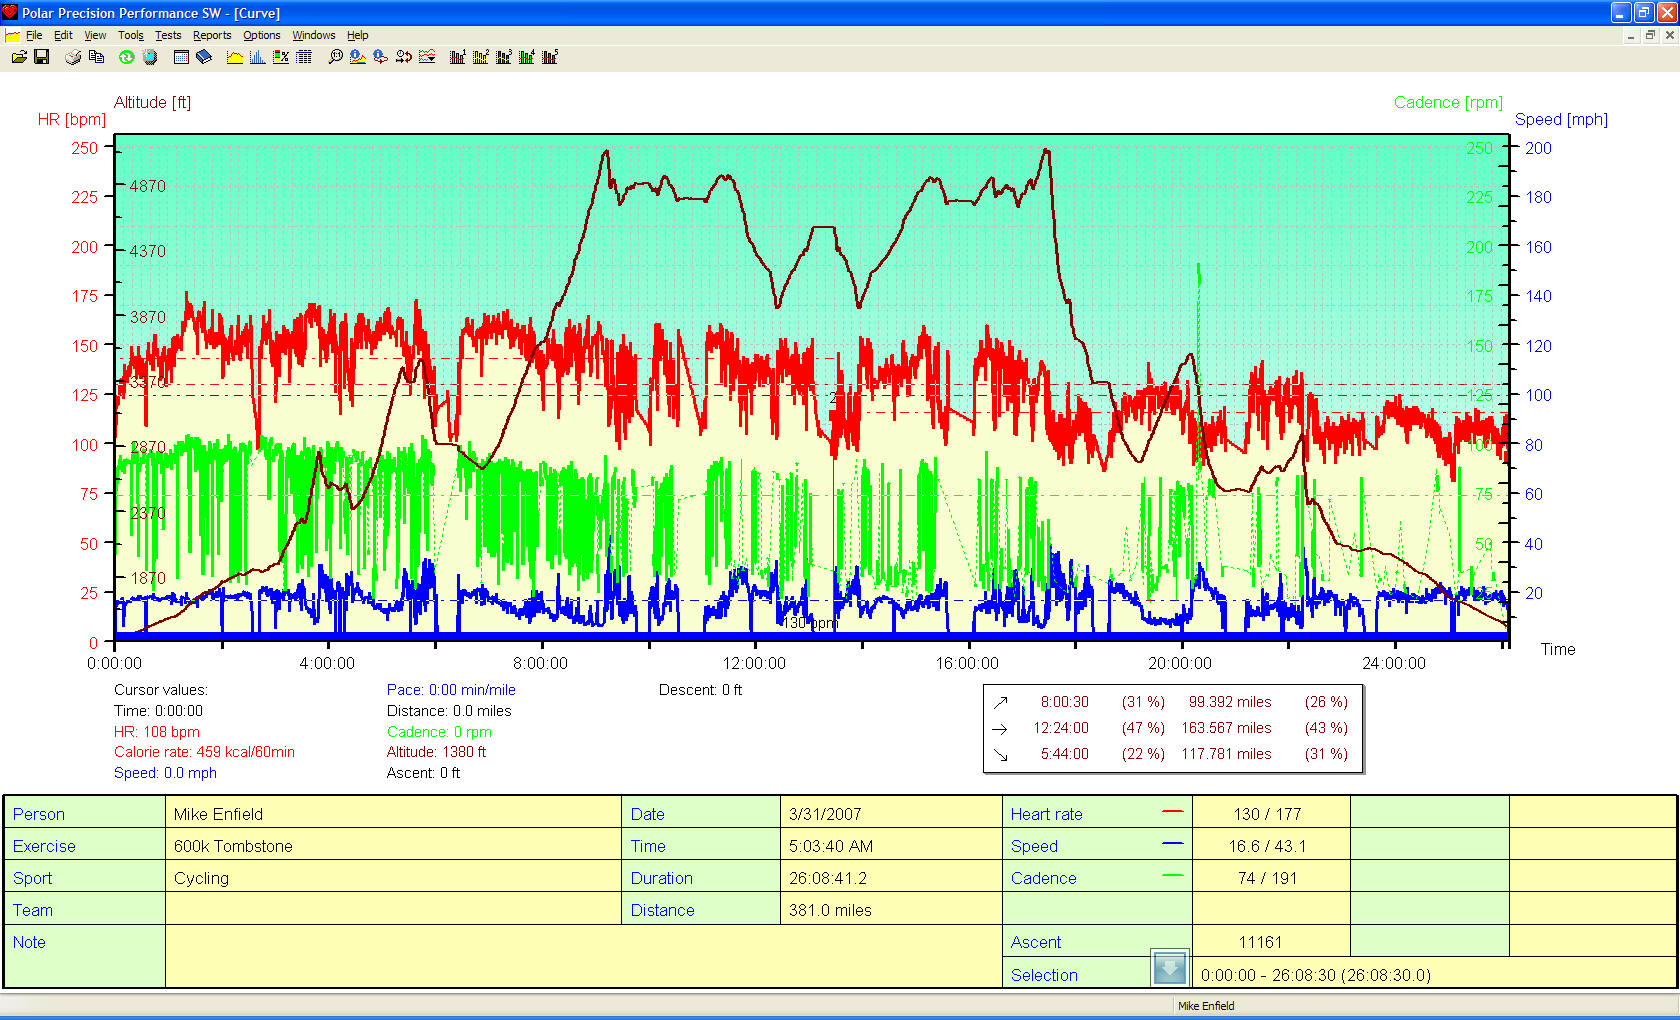This screenshot has height=1020, width=1680.
Task: Click the Selection down-arrow button
Action: tap(1169, 969)
